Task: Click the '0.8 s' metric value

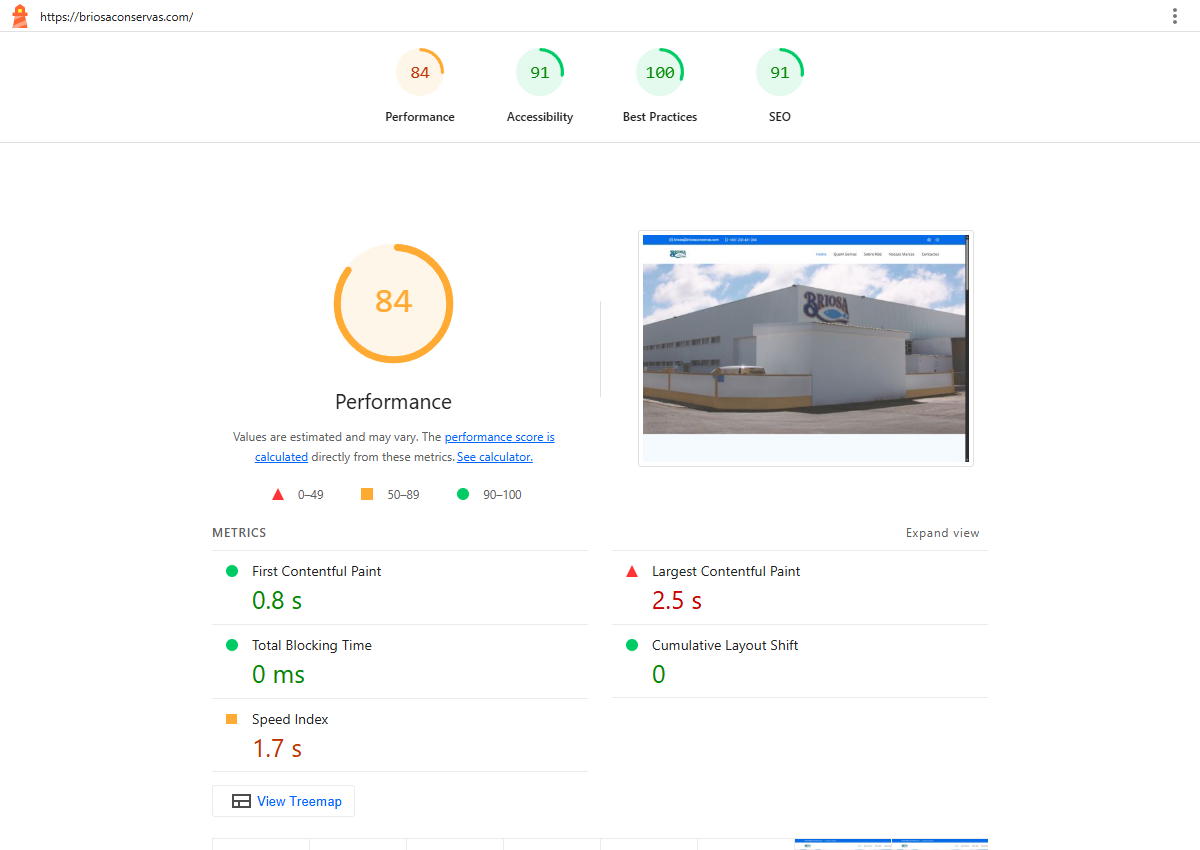Action: pos(277,600)
